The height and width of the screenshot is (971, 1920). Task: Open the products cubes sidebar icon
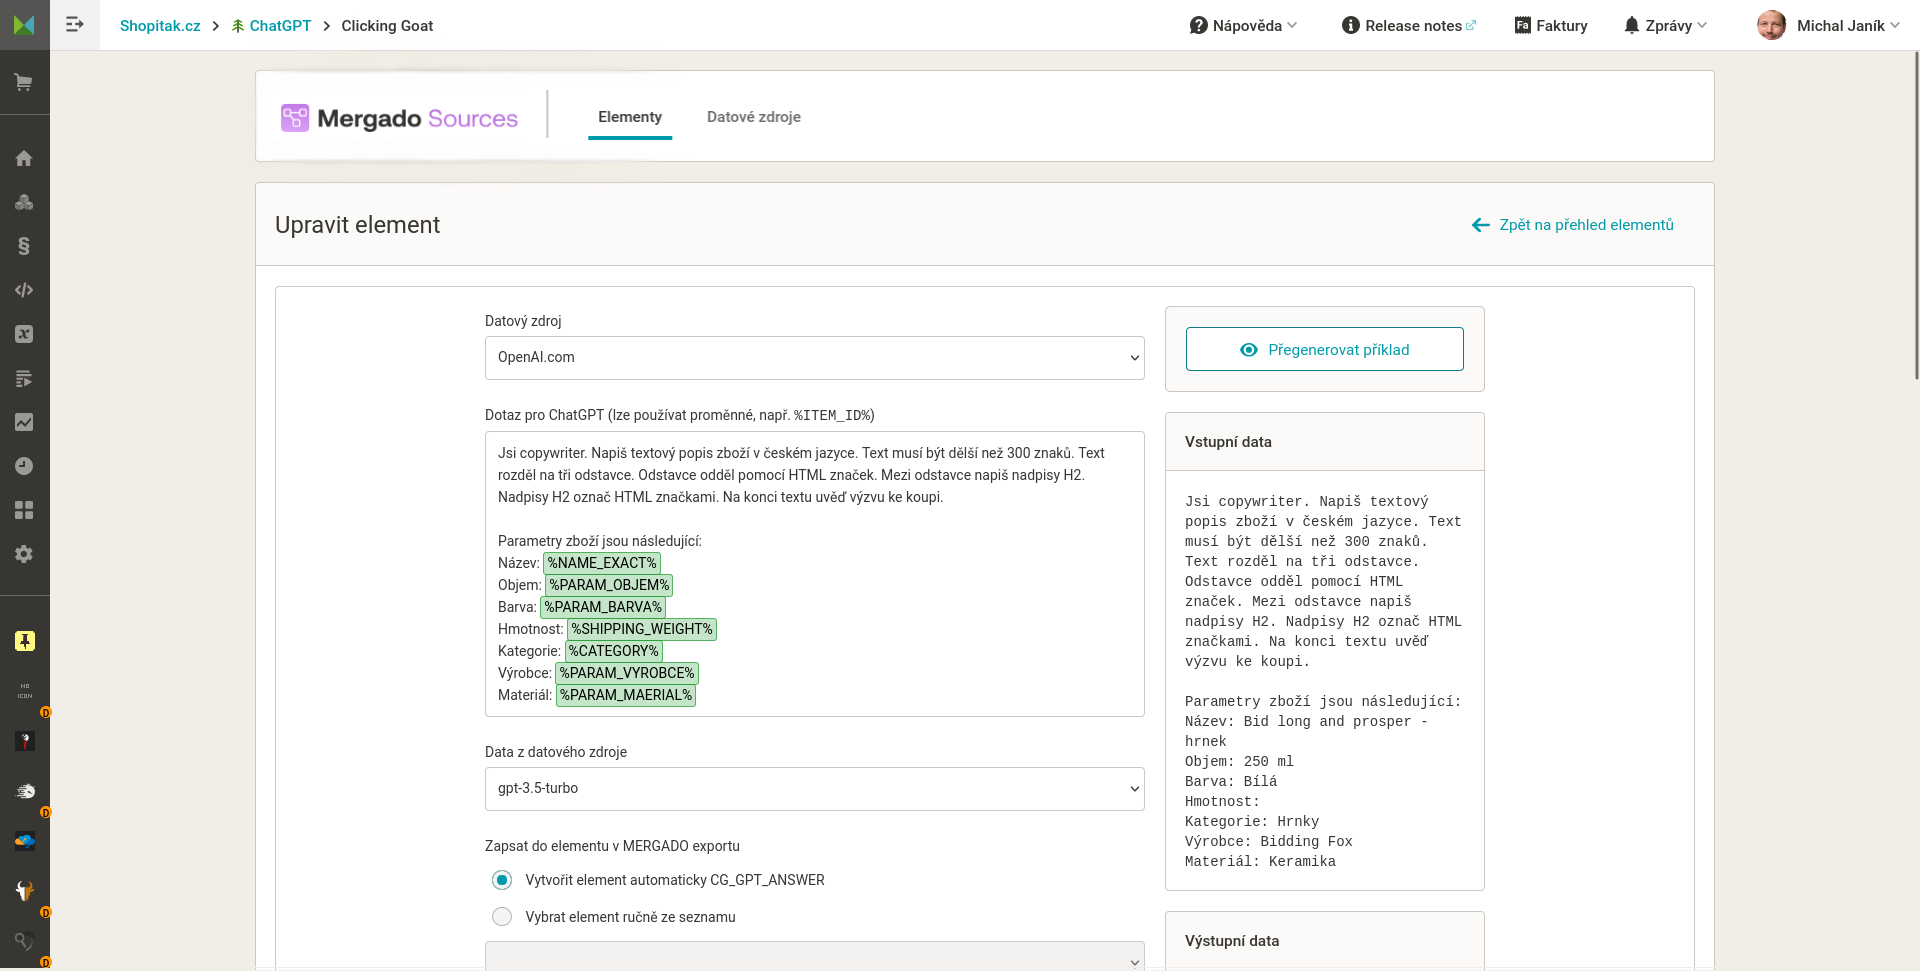click(24, 202)
